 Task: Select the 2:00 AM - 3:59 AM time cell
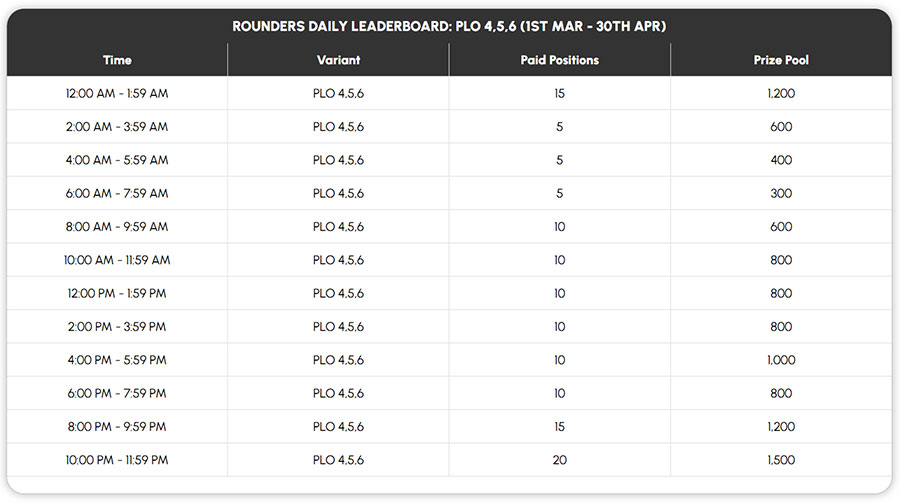click(x=117, y=126)
